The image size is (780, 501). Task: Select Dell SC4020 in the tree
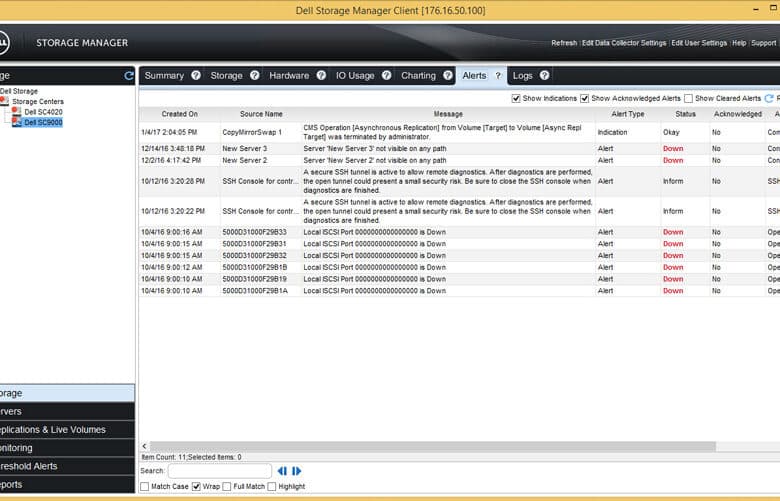click(43, 112)
